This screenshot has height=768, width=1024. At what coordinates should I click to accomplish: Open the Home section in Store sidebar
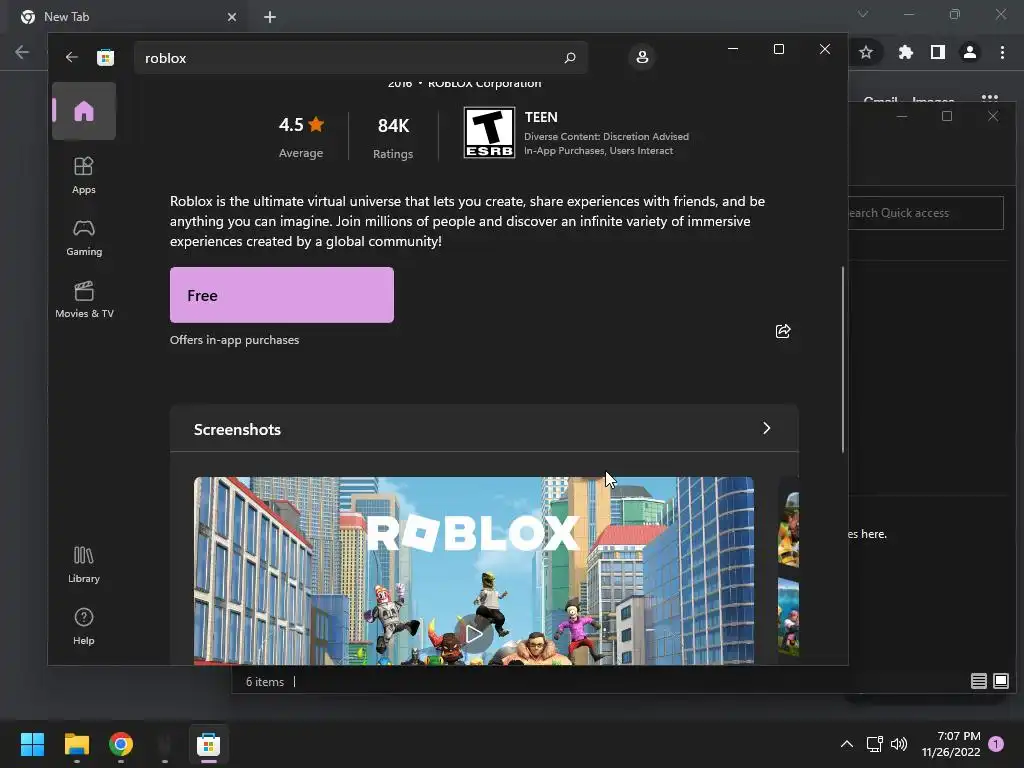pos(84,111)
